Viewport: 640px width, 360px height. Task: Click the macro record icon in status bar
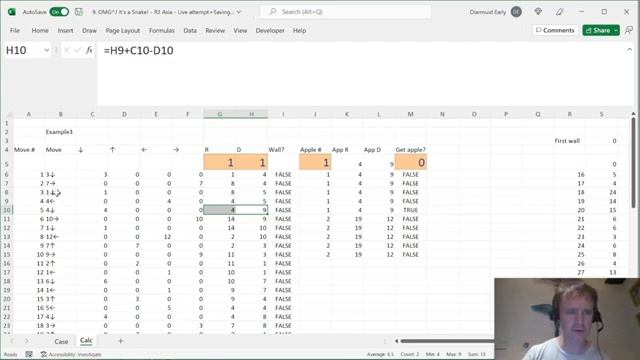pos(29,354)
